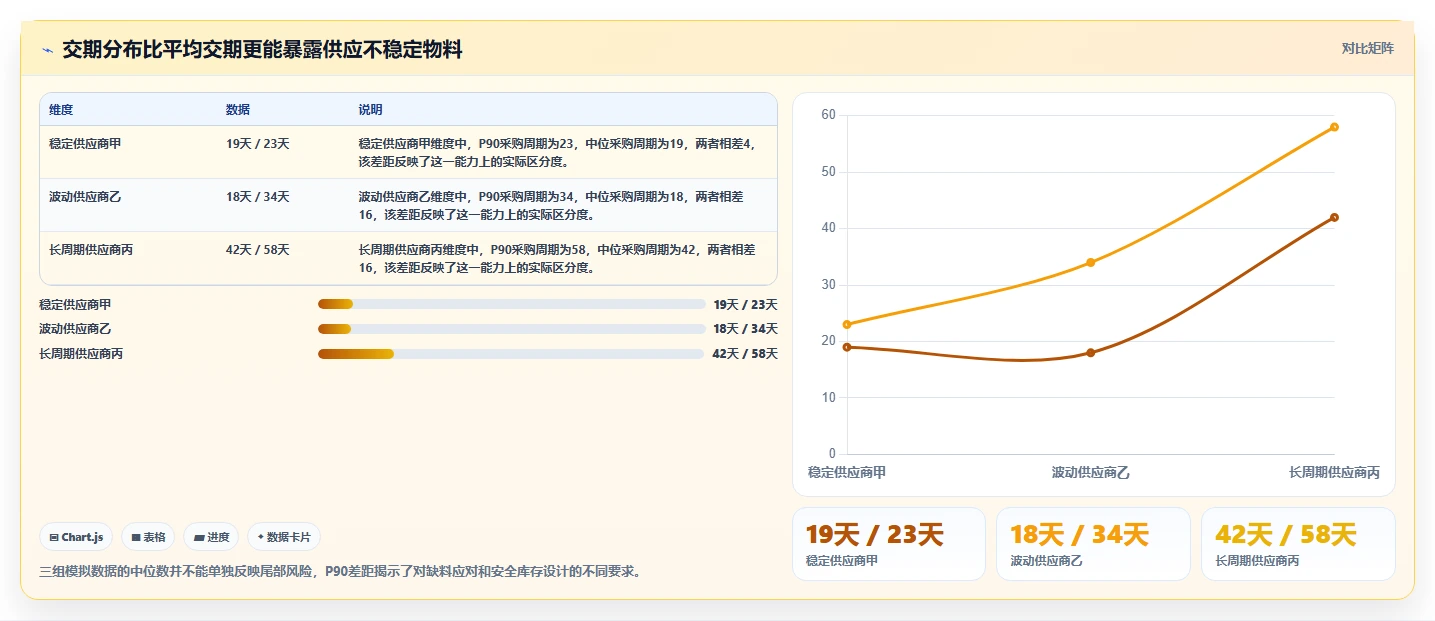
Task: Click the 数据 column header
Action: (x=238, y=110)
